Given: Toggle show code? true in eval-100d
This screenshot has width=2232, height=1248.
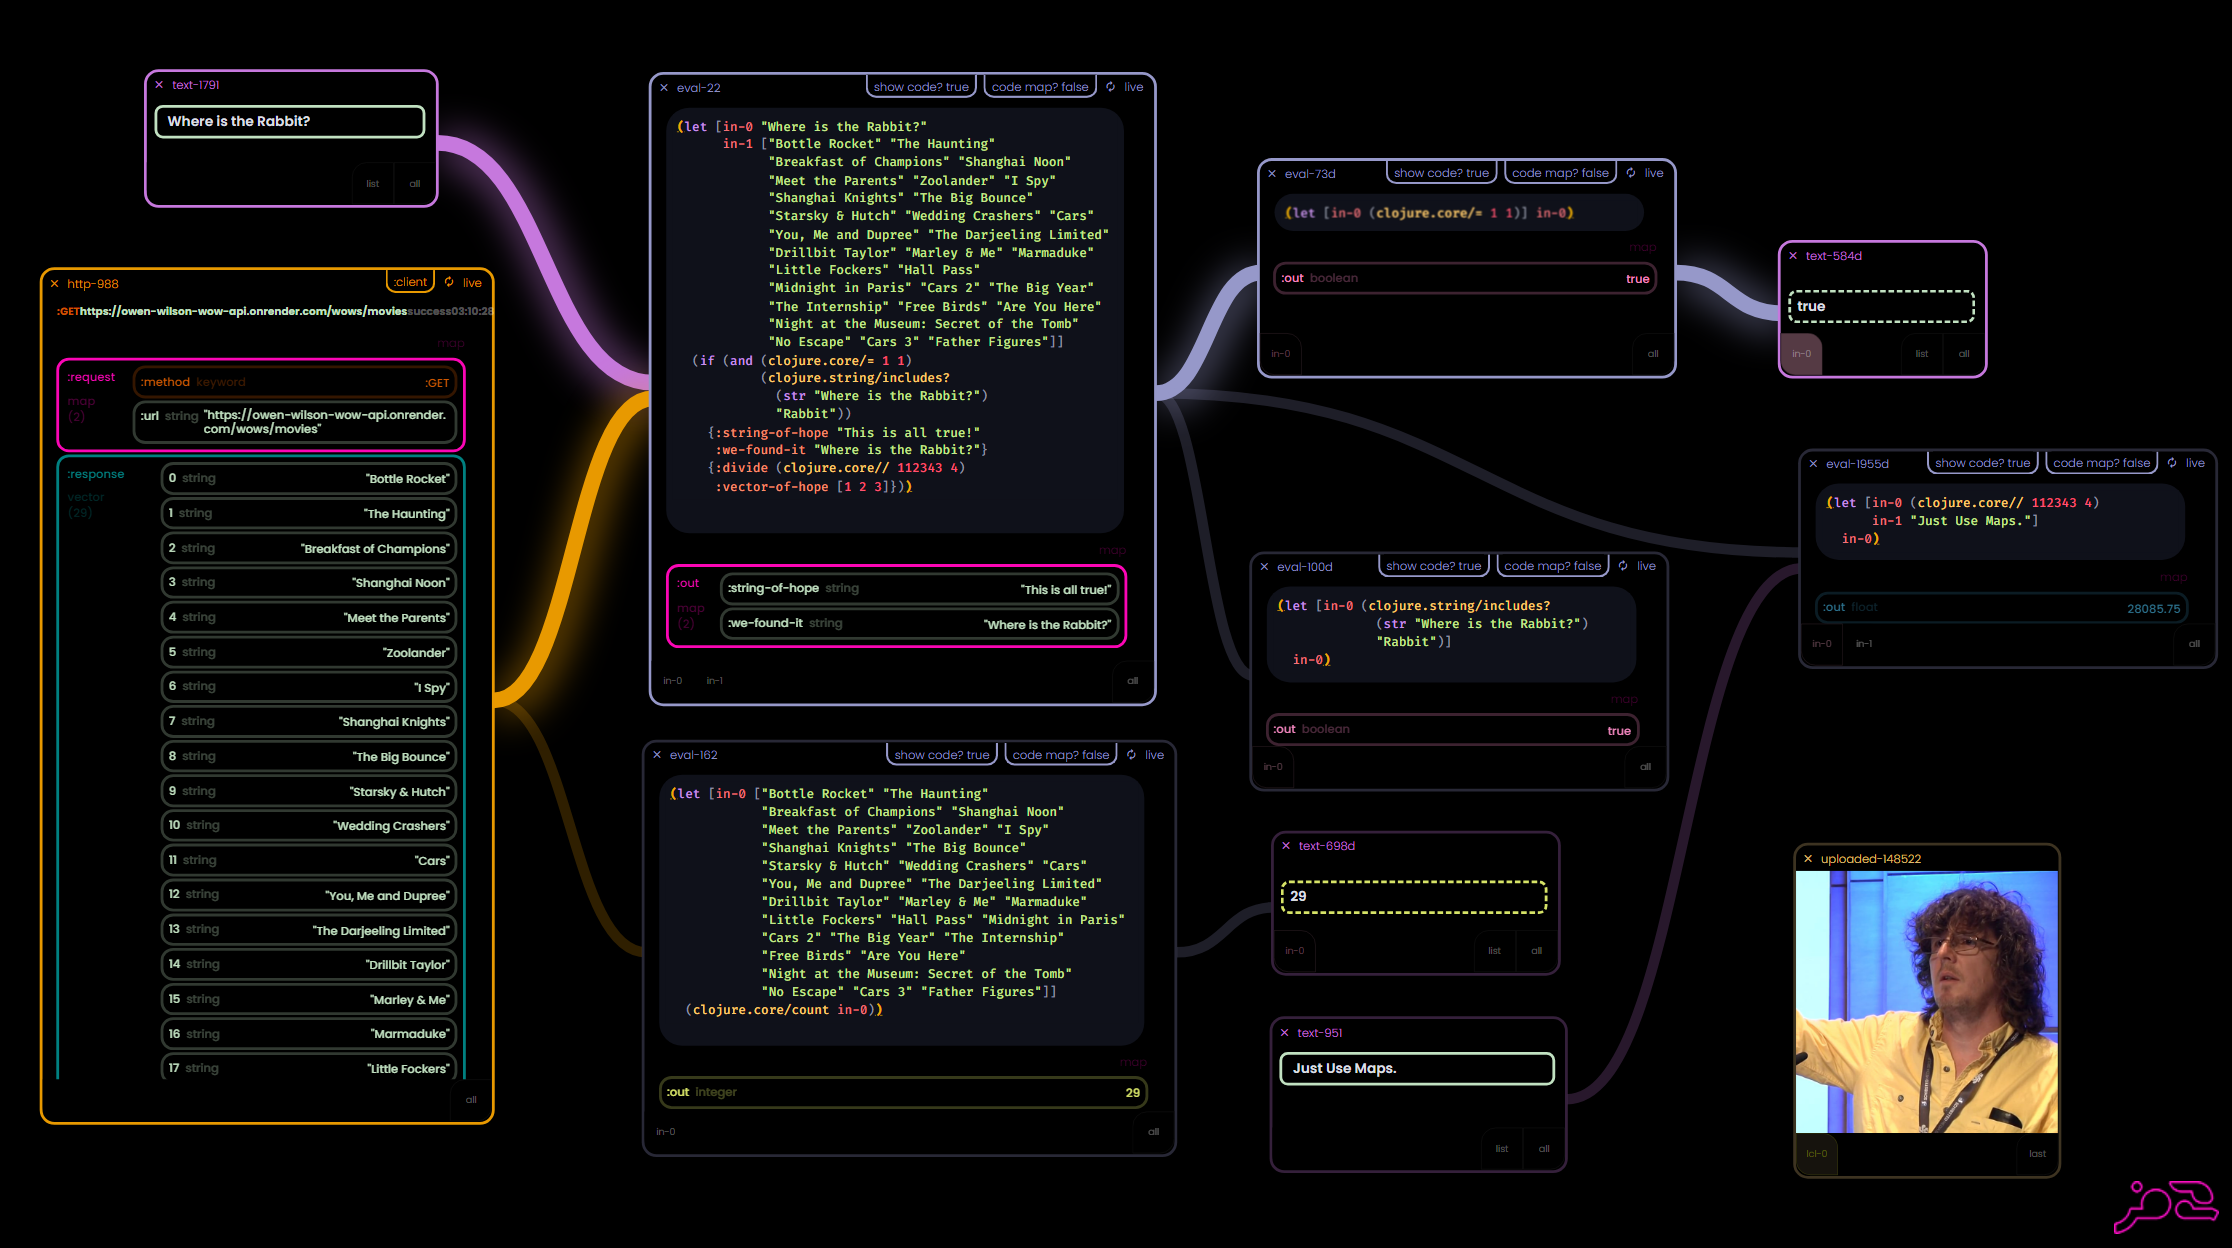Looking at the screenshot, I should pyautogui.click(x=1433, y=566).
